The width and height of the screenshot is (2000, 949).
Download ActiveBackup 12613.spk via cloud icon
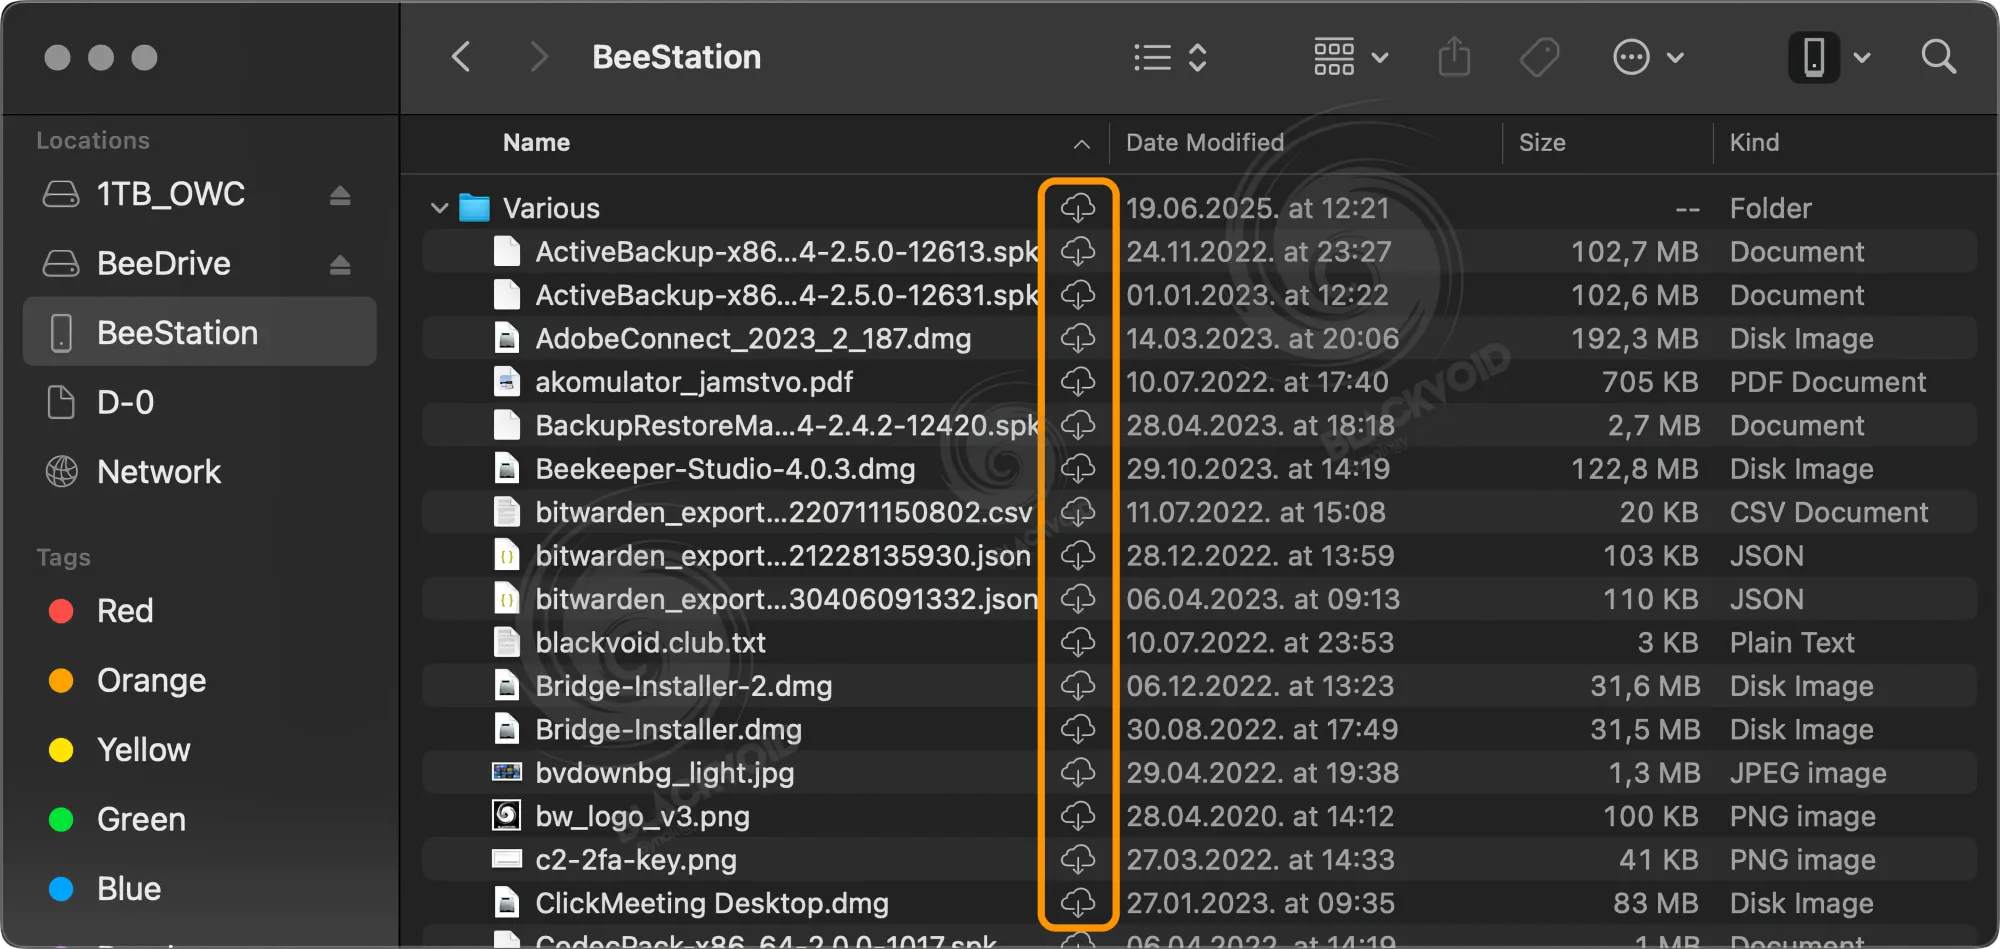(x=1078, y=251)
